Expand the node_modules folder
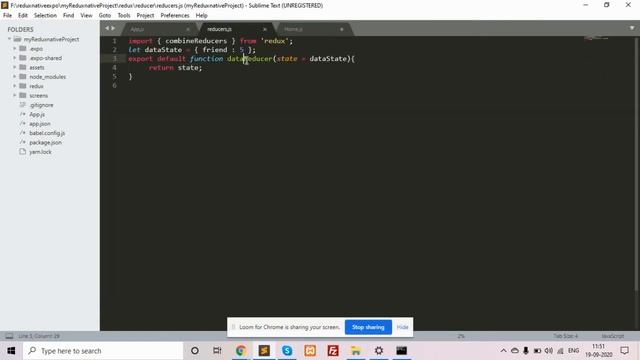640x360 pixels. click(x=15, y=77)
